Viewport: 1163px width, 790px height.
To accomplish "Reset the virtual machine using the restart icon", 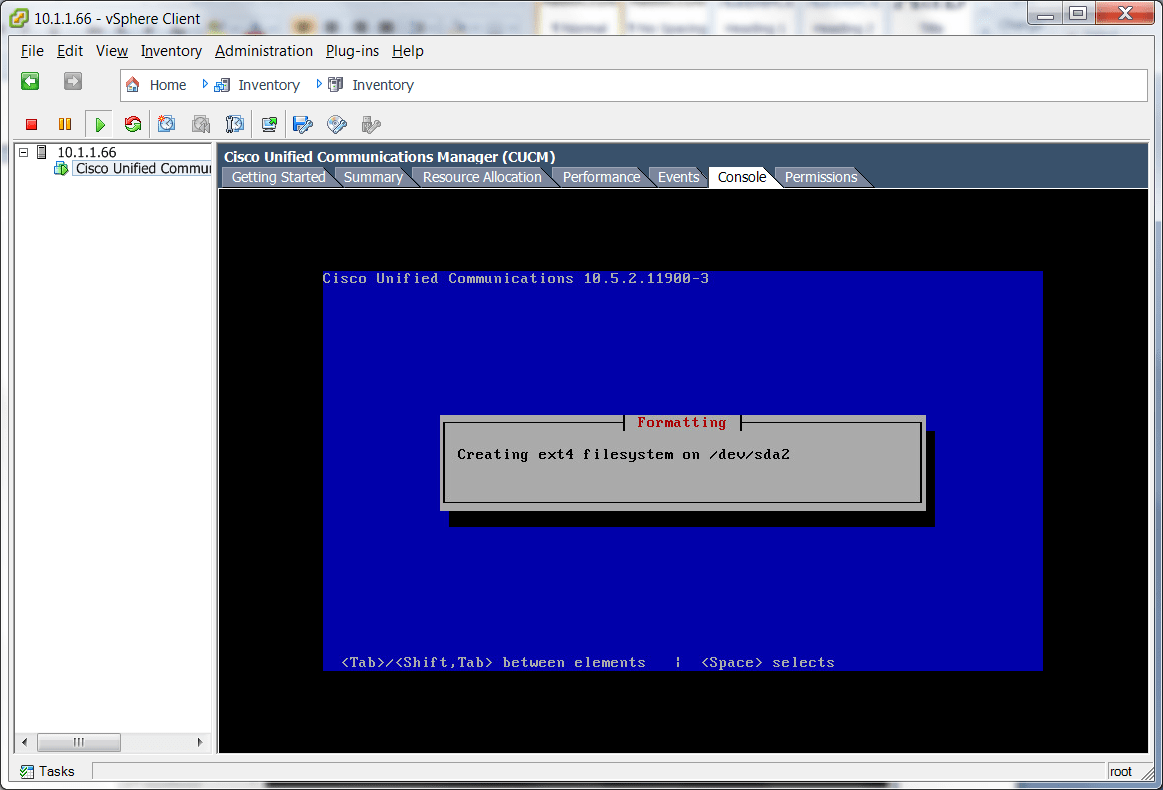I will point(133,124).
